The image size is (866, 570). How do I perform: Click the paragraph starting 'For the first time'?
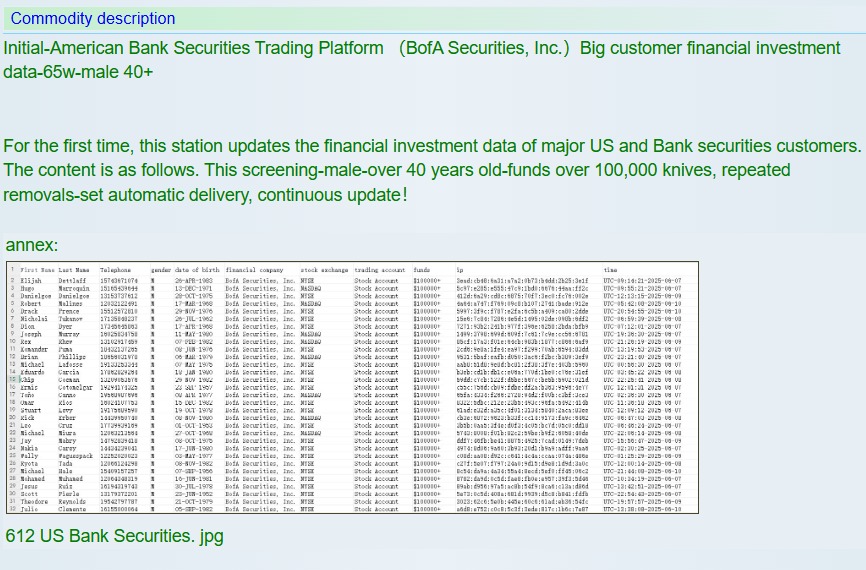tap(432, 170)
